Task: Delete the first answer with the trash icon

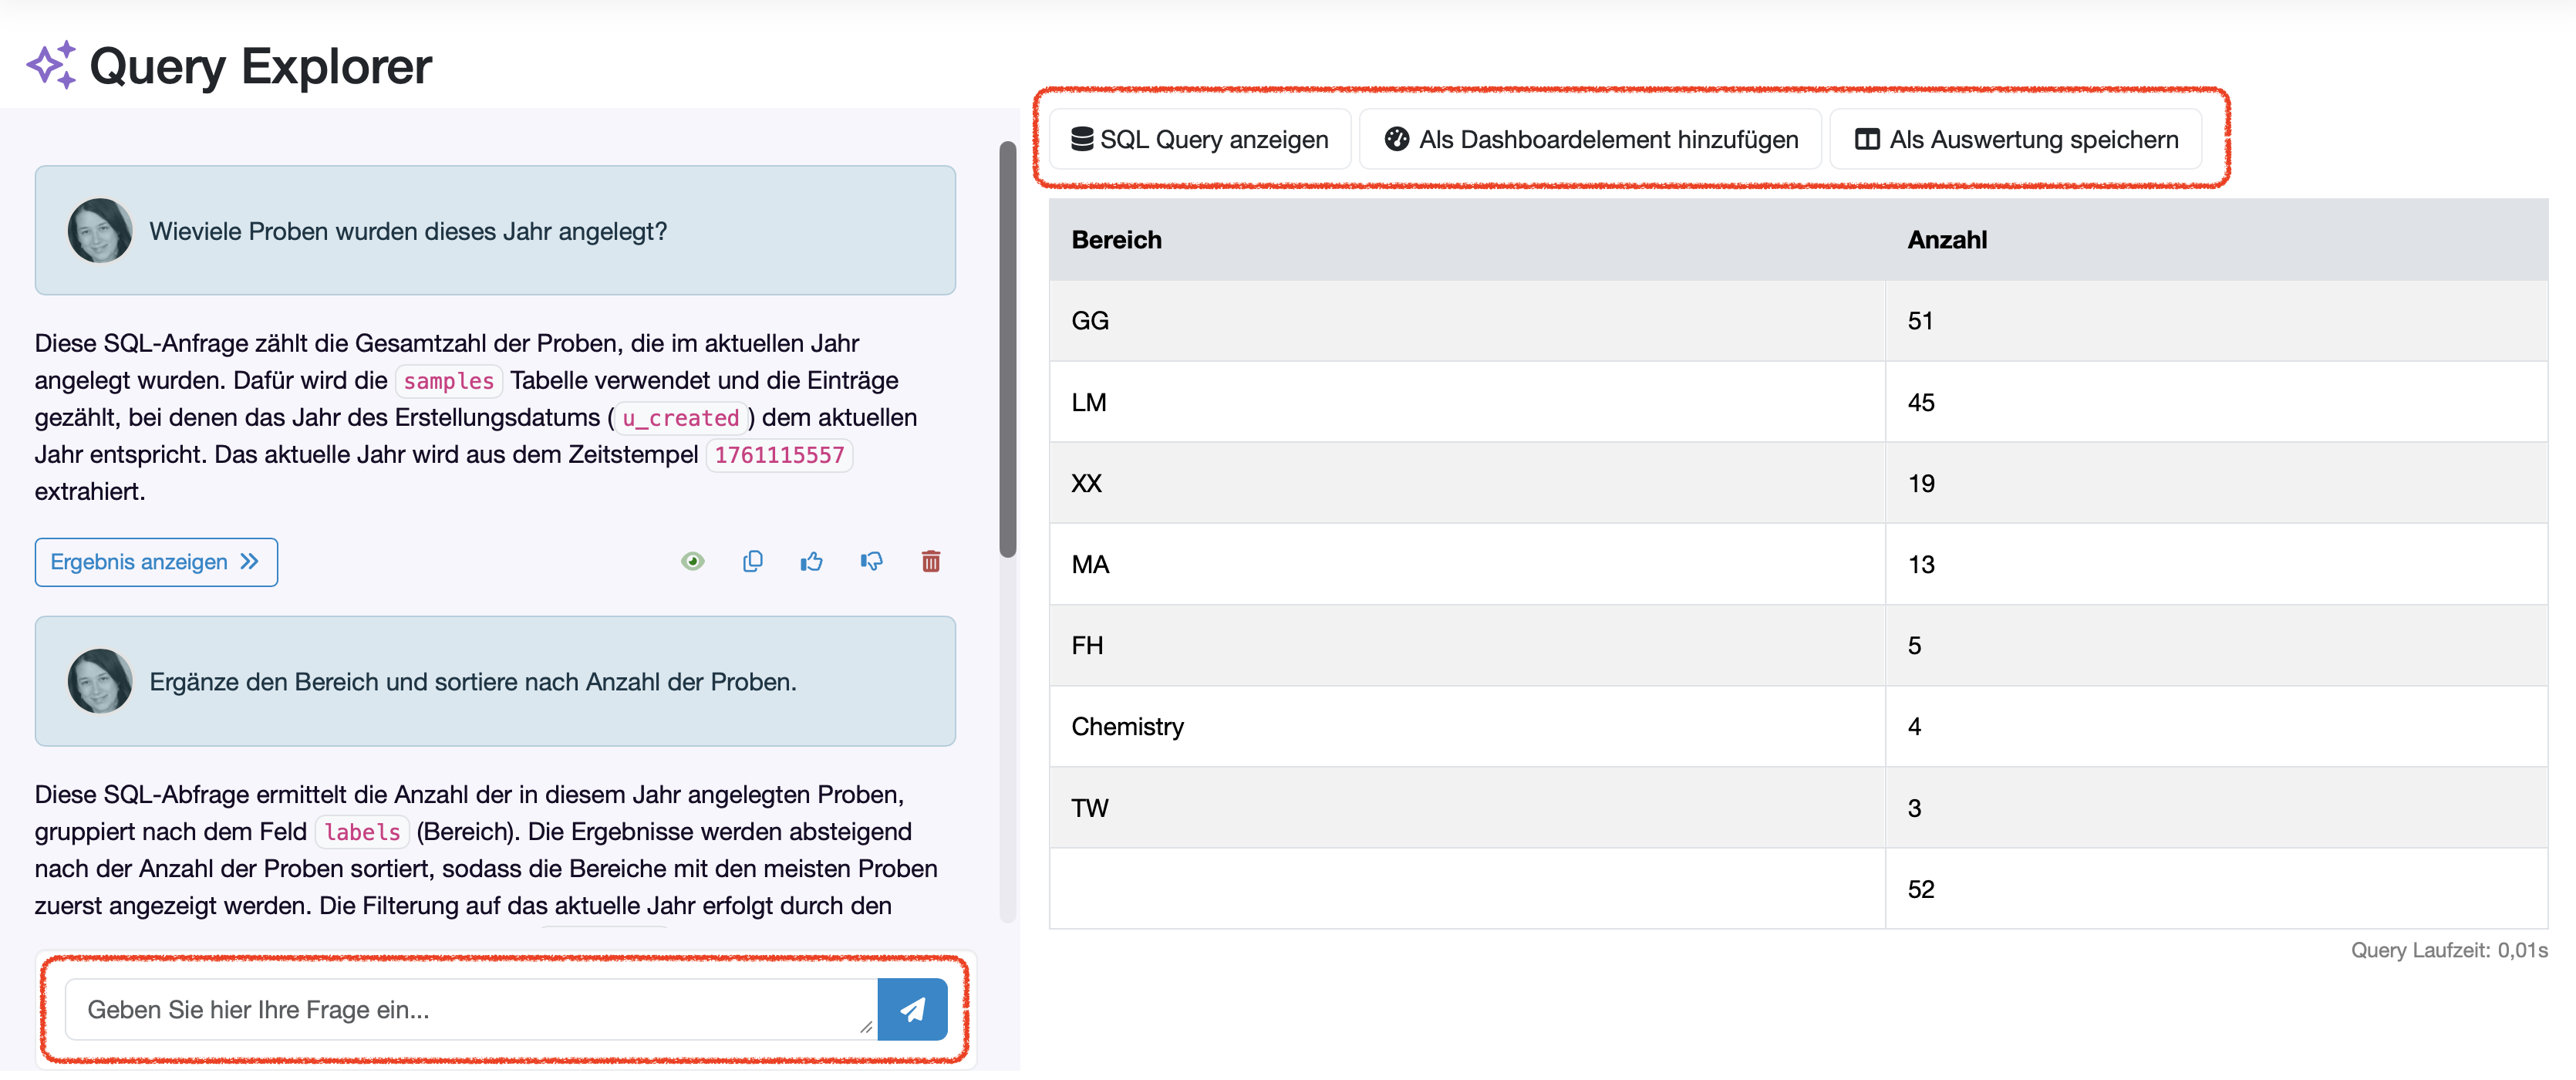Action: pyautogui.click(x=930, y=561)
